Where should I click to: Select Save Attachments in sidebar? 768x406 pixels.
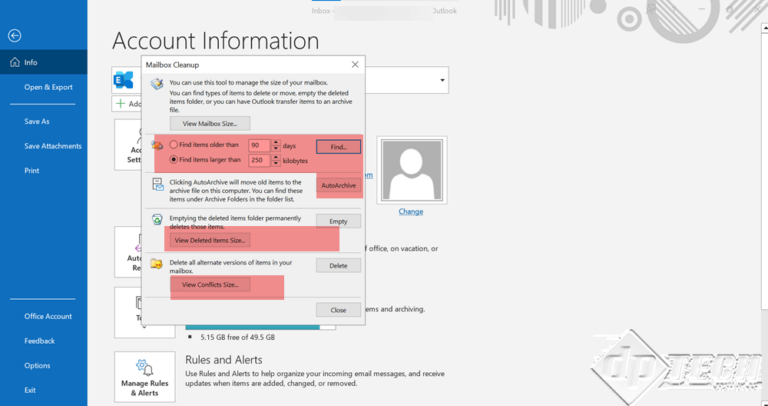53,146
